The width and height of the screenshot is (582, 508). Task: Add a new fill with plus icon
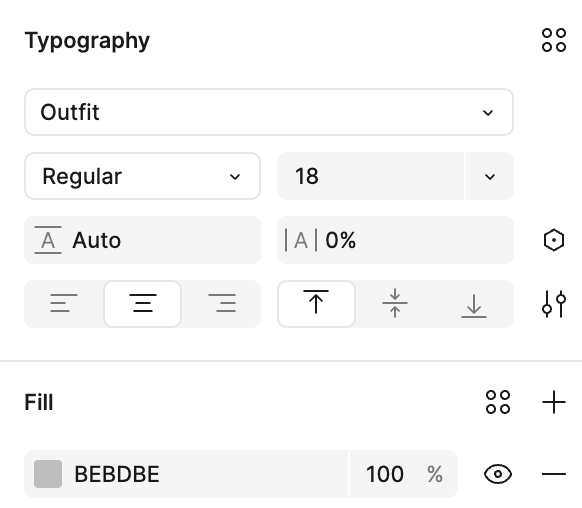point(554,402)
